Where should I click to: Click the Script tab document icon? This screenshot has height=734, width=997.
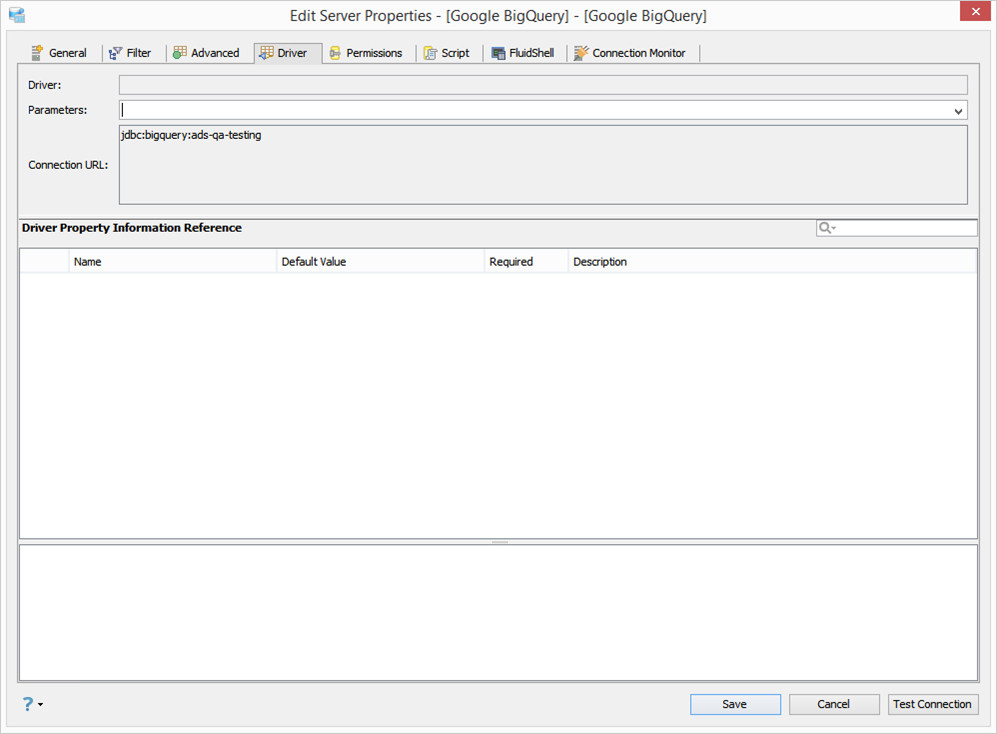click(430, 53)
